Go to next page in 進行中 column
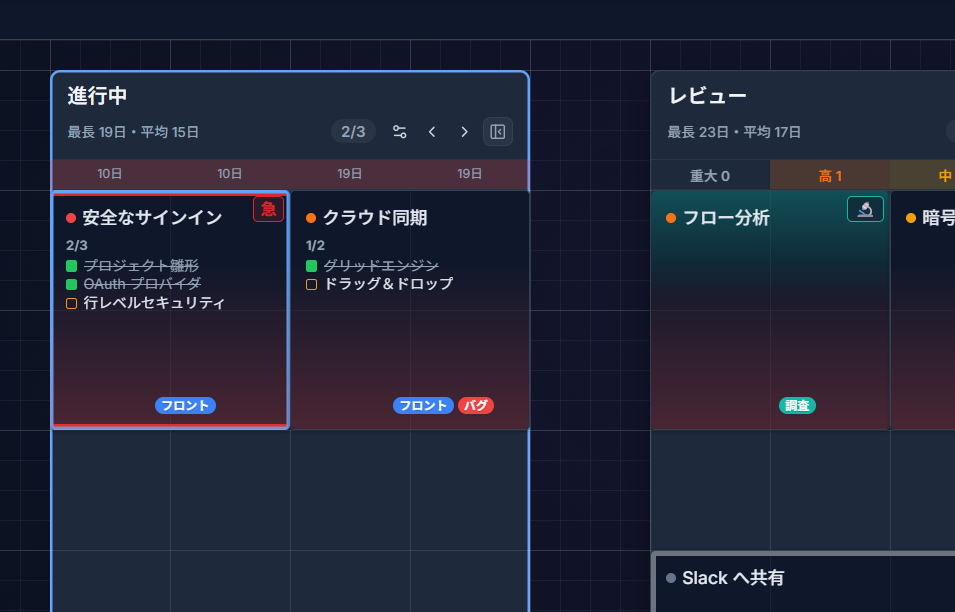The image size is (955, 612). pos(464,132)
